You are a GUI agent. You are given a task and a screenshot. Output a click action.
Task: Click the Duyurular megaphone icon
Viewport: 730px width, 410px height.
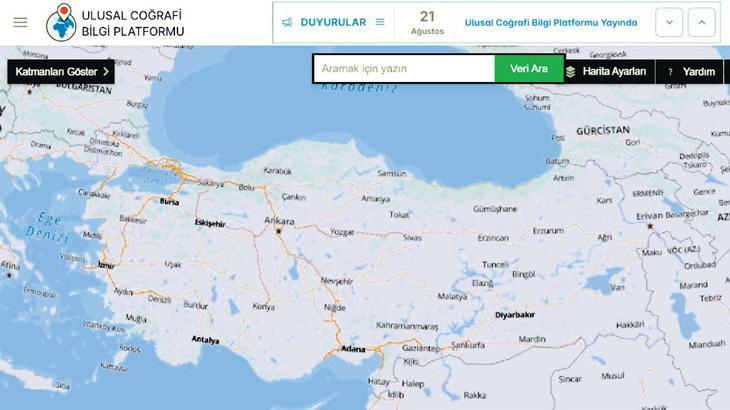pos(288,22)
